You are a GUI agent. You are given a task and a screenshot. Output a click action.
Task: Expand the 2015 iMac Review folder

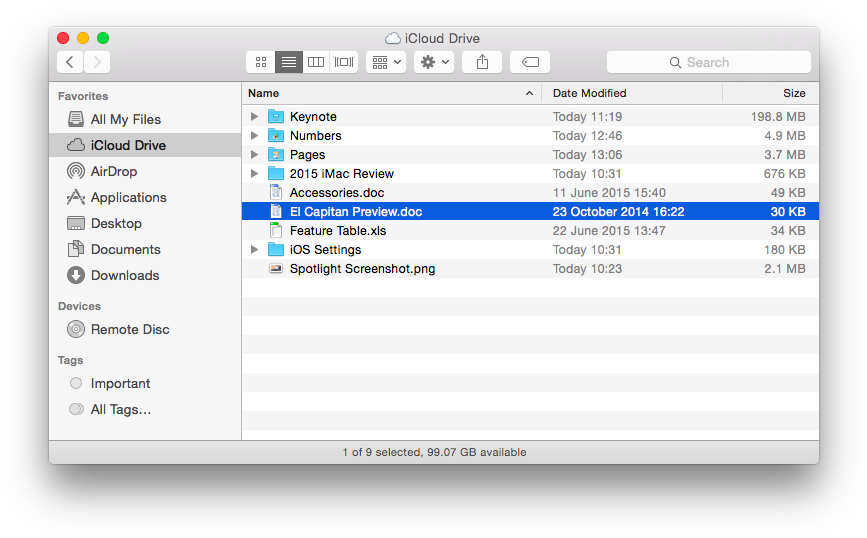[x=255, y=174]
